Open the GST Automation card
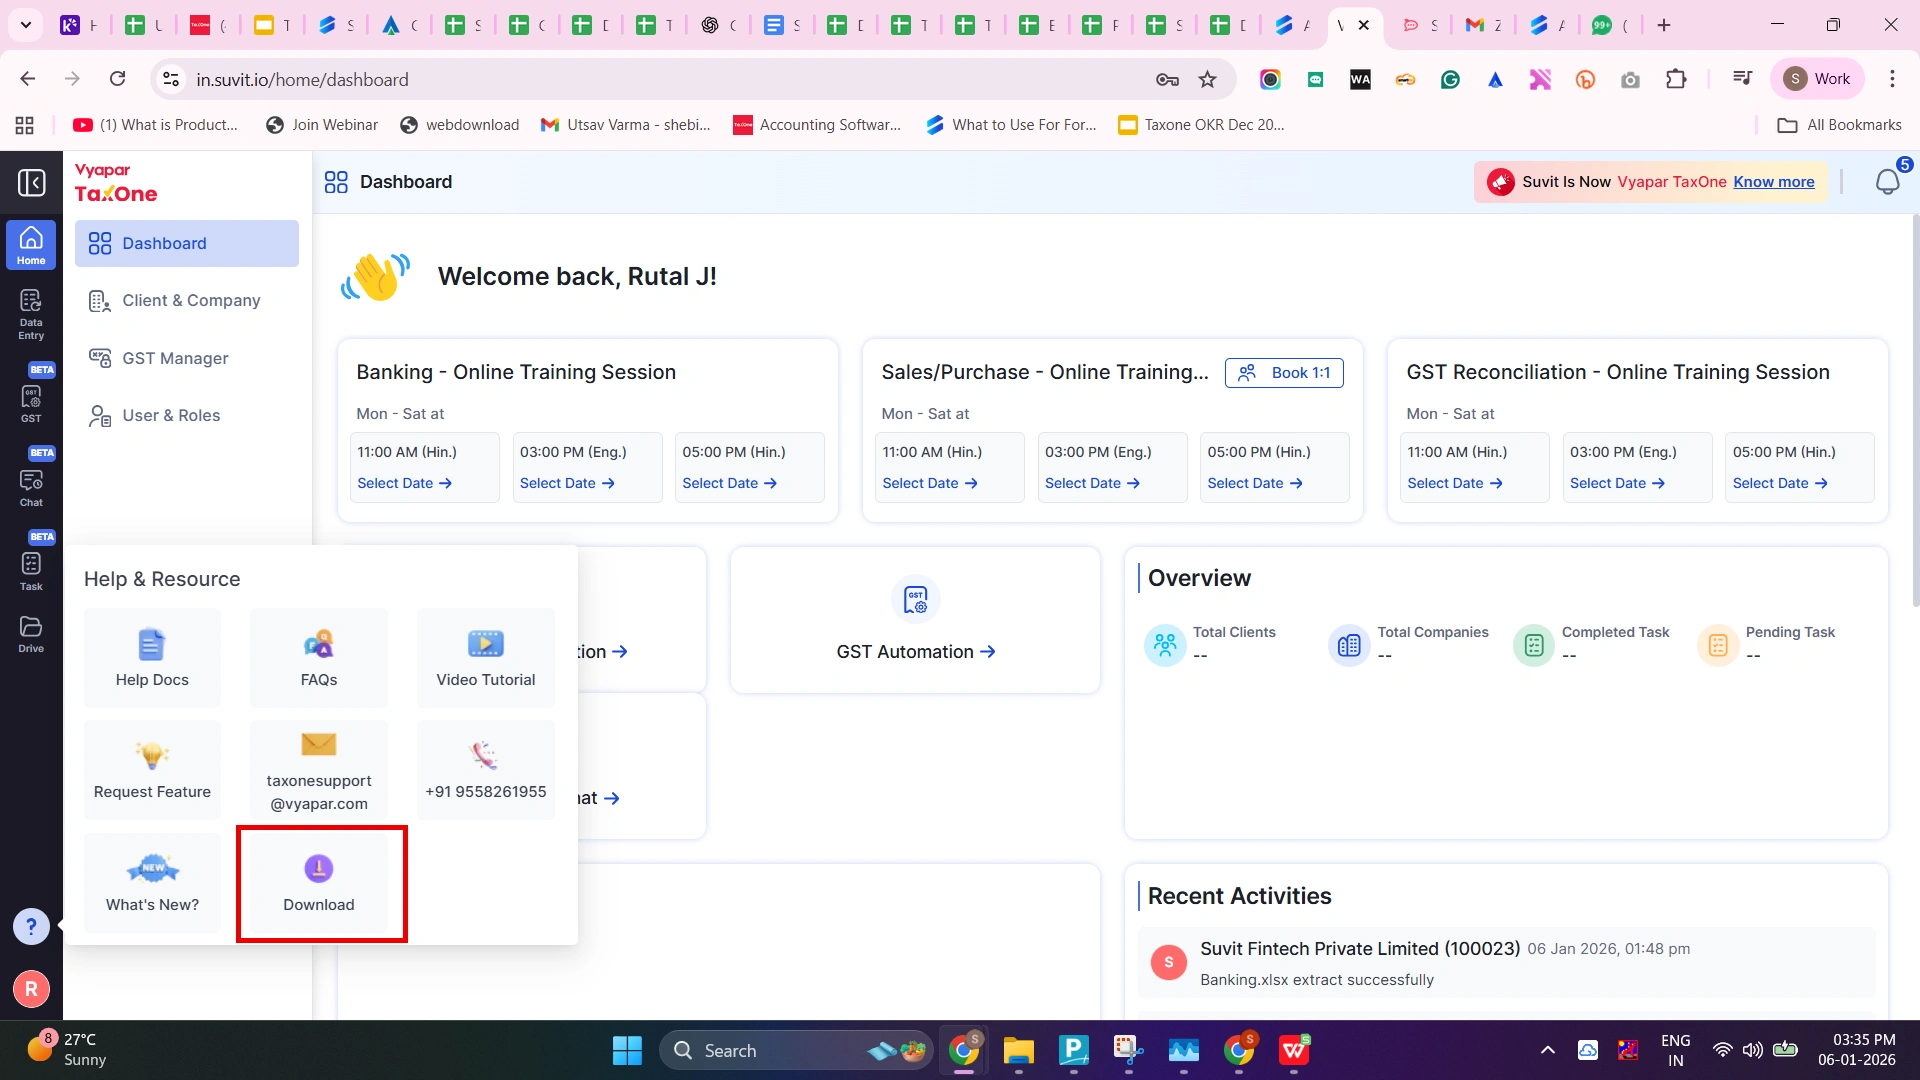Screen dimensions: 1920x1080 click(x=915, y=651)
